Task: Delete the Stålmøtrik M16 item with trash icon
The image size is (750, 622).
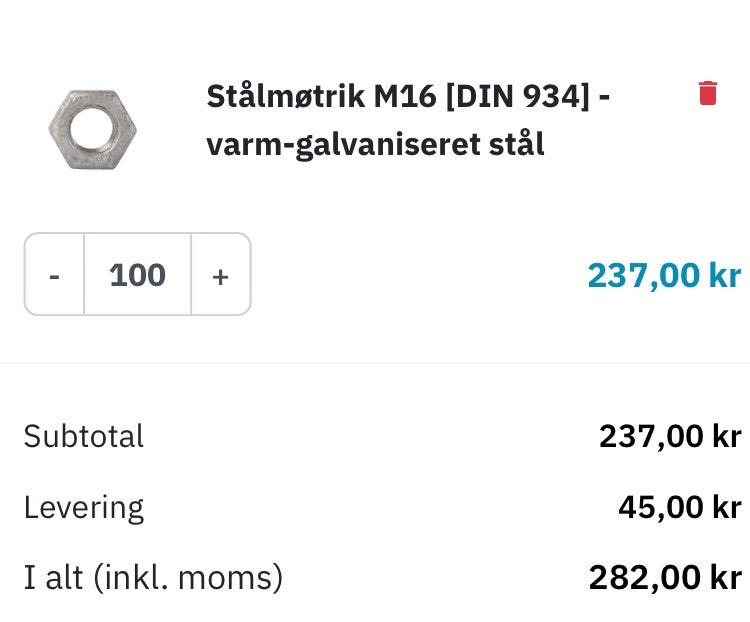Action: coord(708,94)
